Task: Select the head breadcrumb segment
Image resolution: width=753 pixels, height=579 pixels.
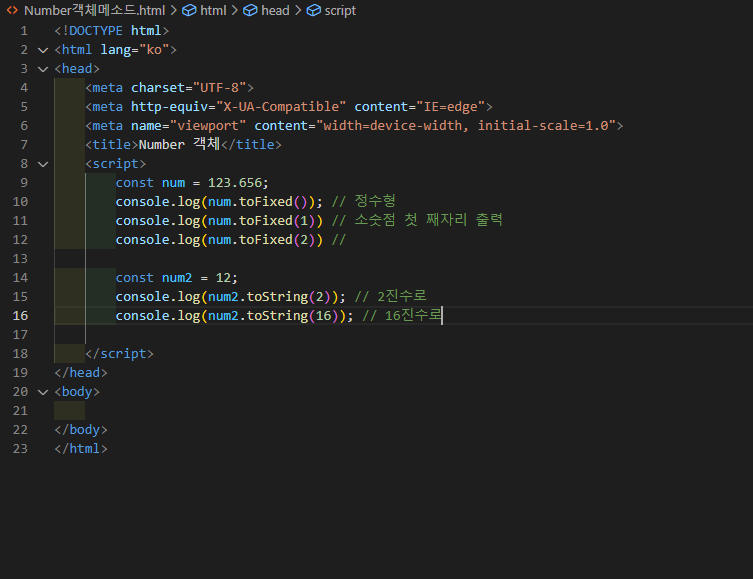Action: pos(275,10)
